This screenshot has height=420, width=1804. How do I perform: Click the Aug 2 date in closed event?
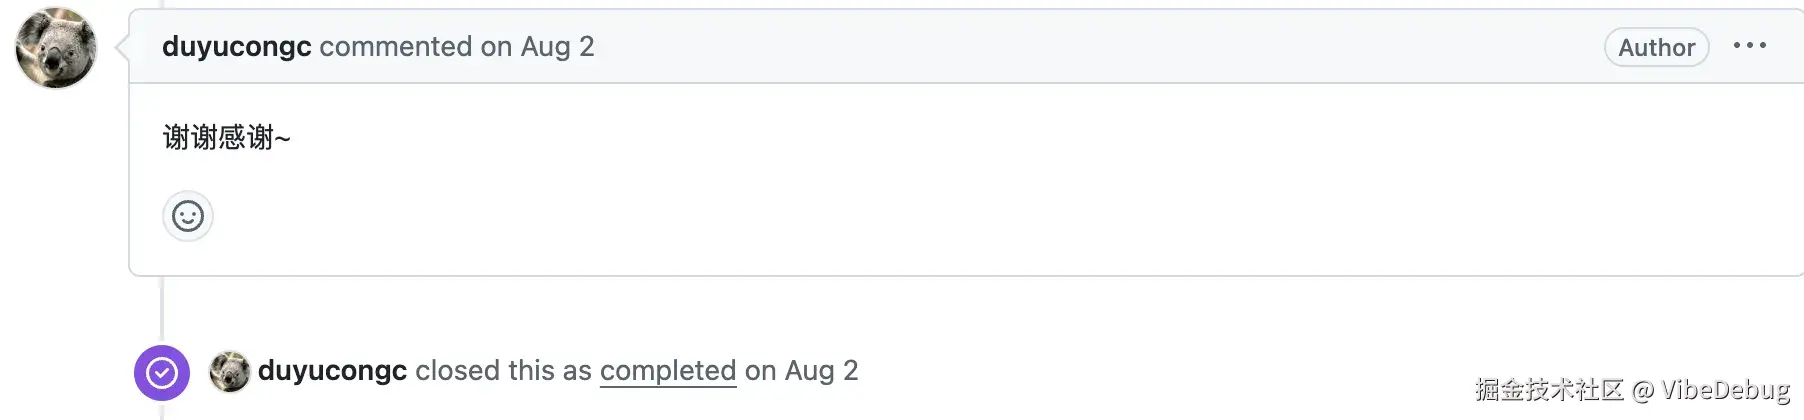[x=821, y=371]
